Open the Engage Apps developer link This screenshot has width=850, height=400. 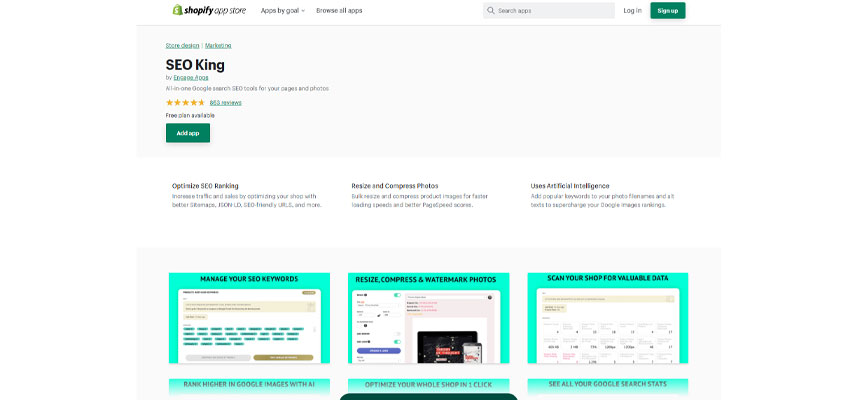click(191, 78)
